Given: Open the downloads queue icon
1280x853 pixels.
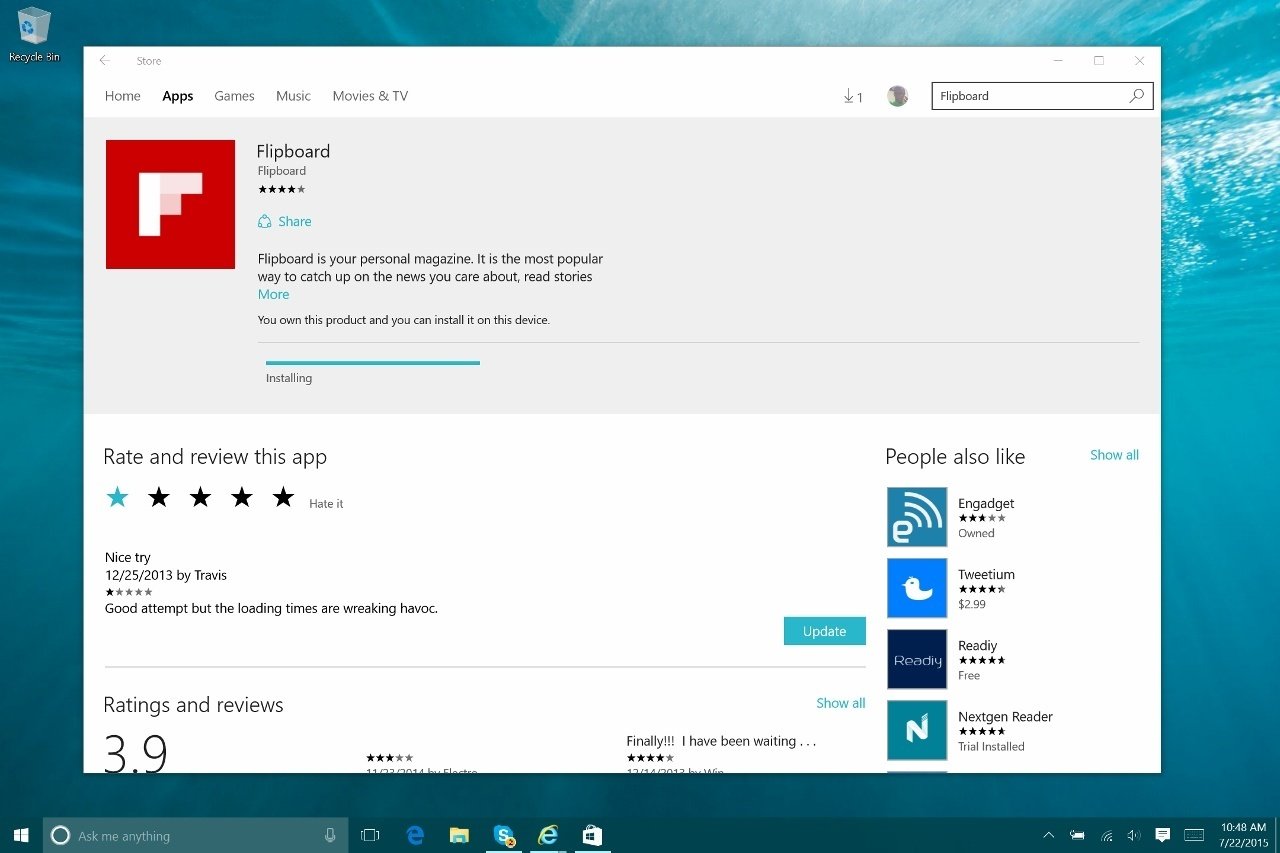Looking at the screenshot, I should click(x=852, y=96).
